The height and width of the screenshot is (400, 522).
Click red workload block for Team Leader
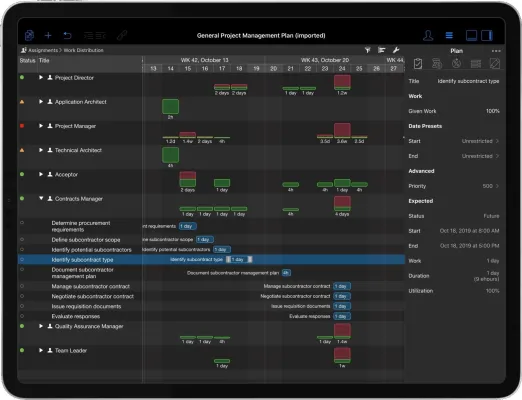coord(342,354)
